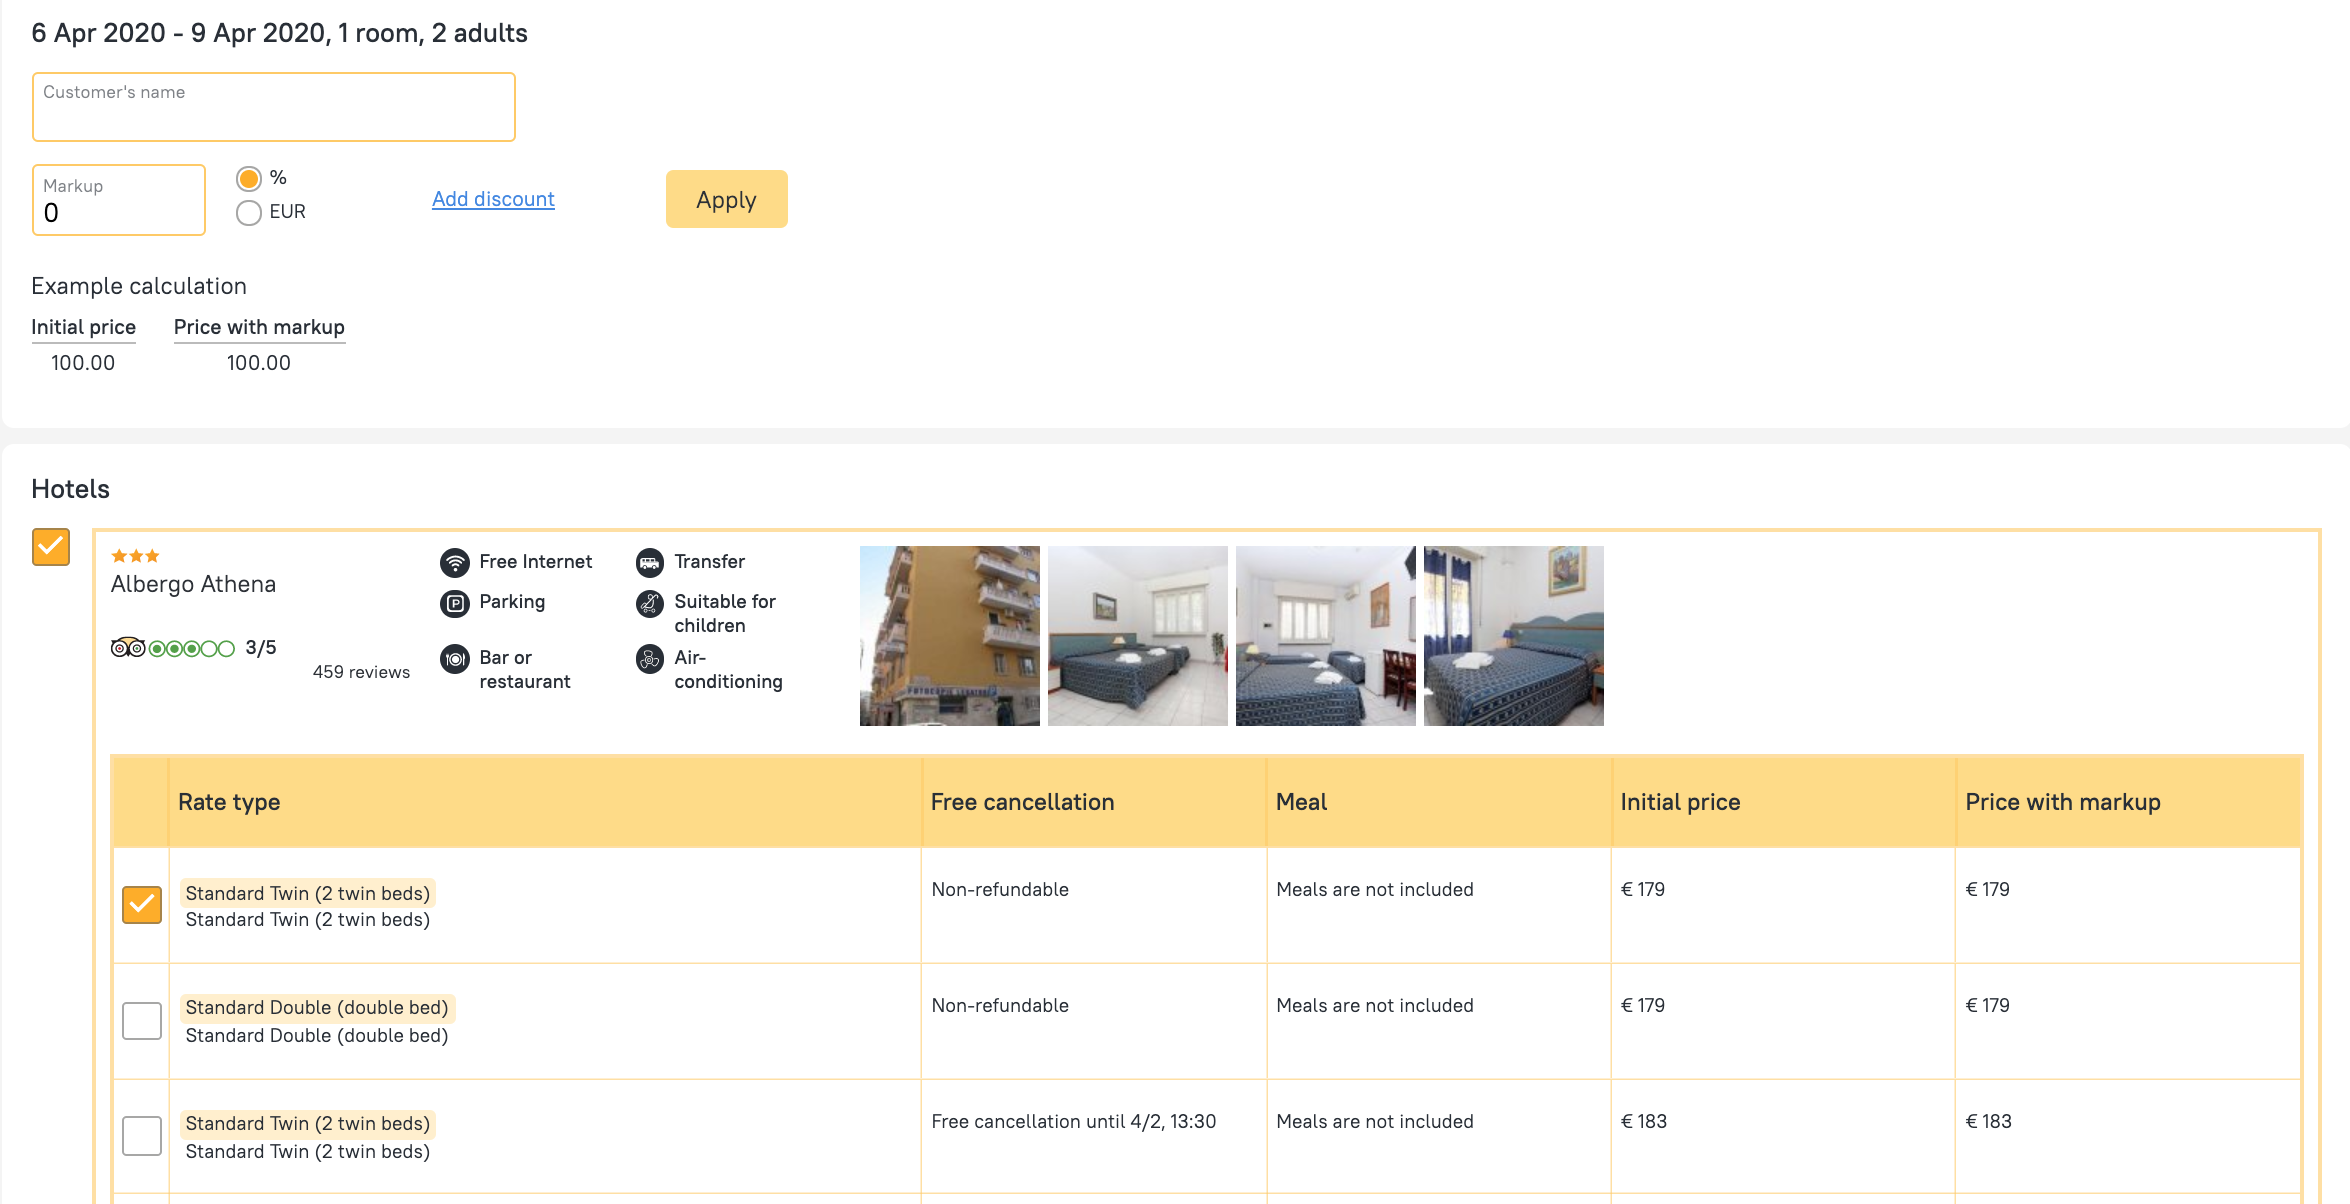Check the free-cancellation €183 Standard Twin checkbox
The height and width of the screenshot is (1204, 2350).
pos(142,1136)
